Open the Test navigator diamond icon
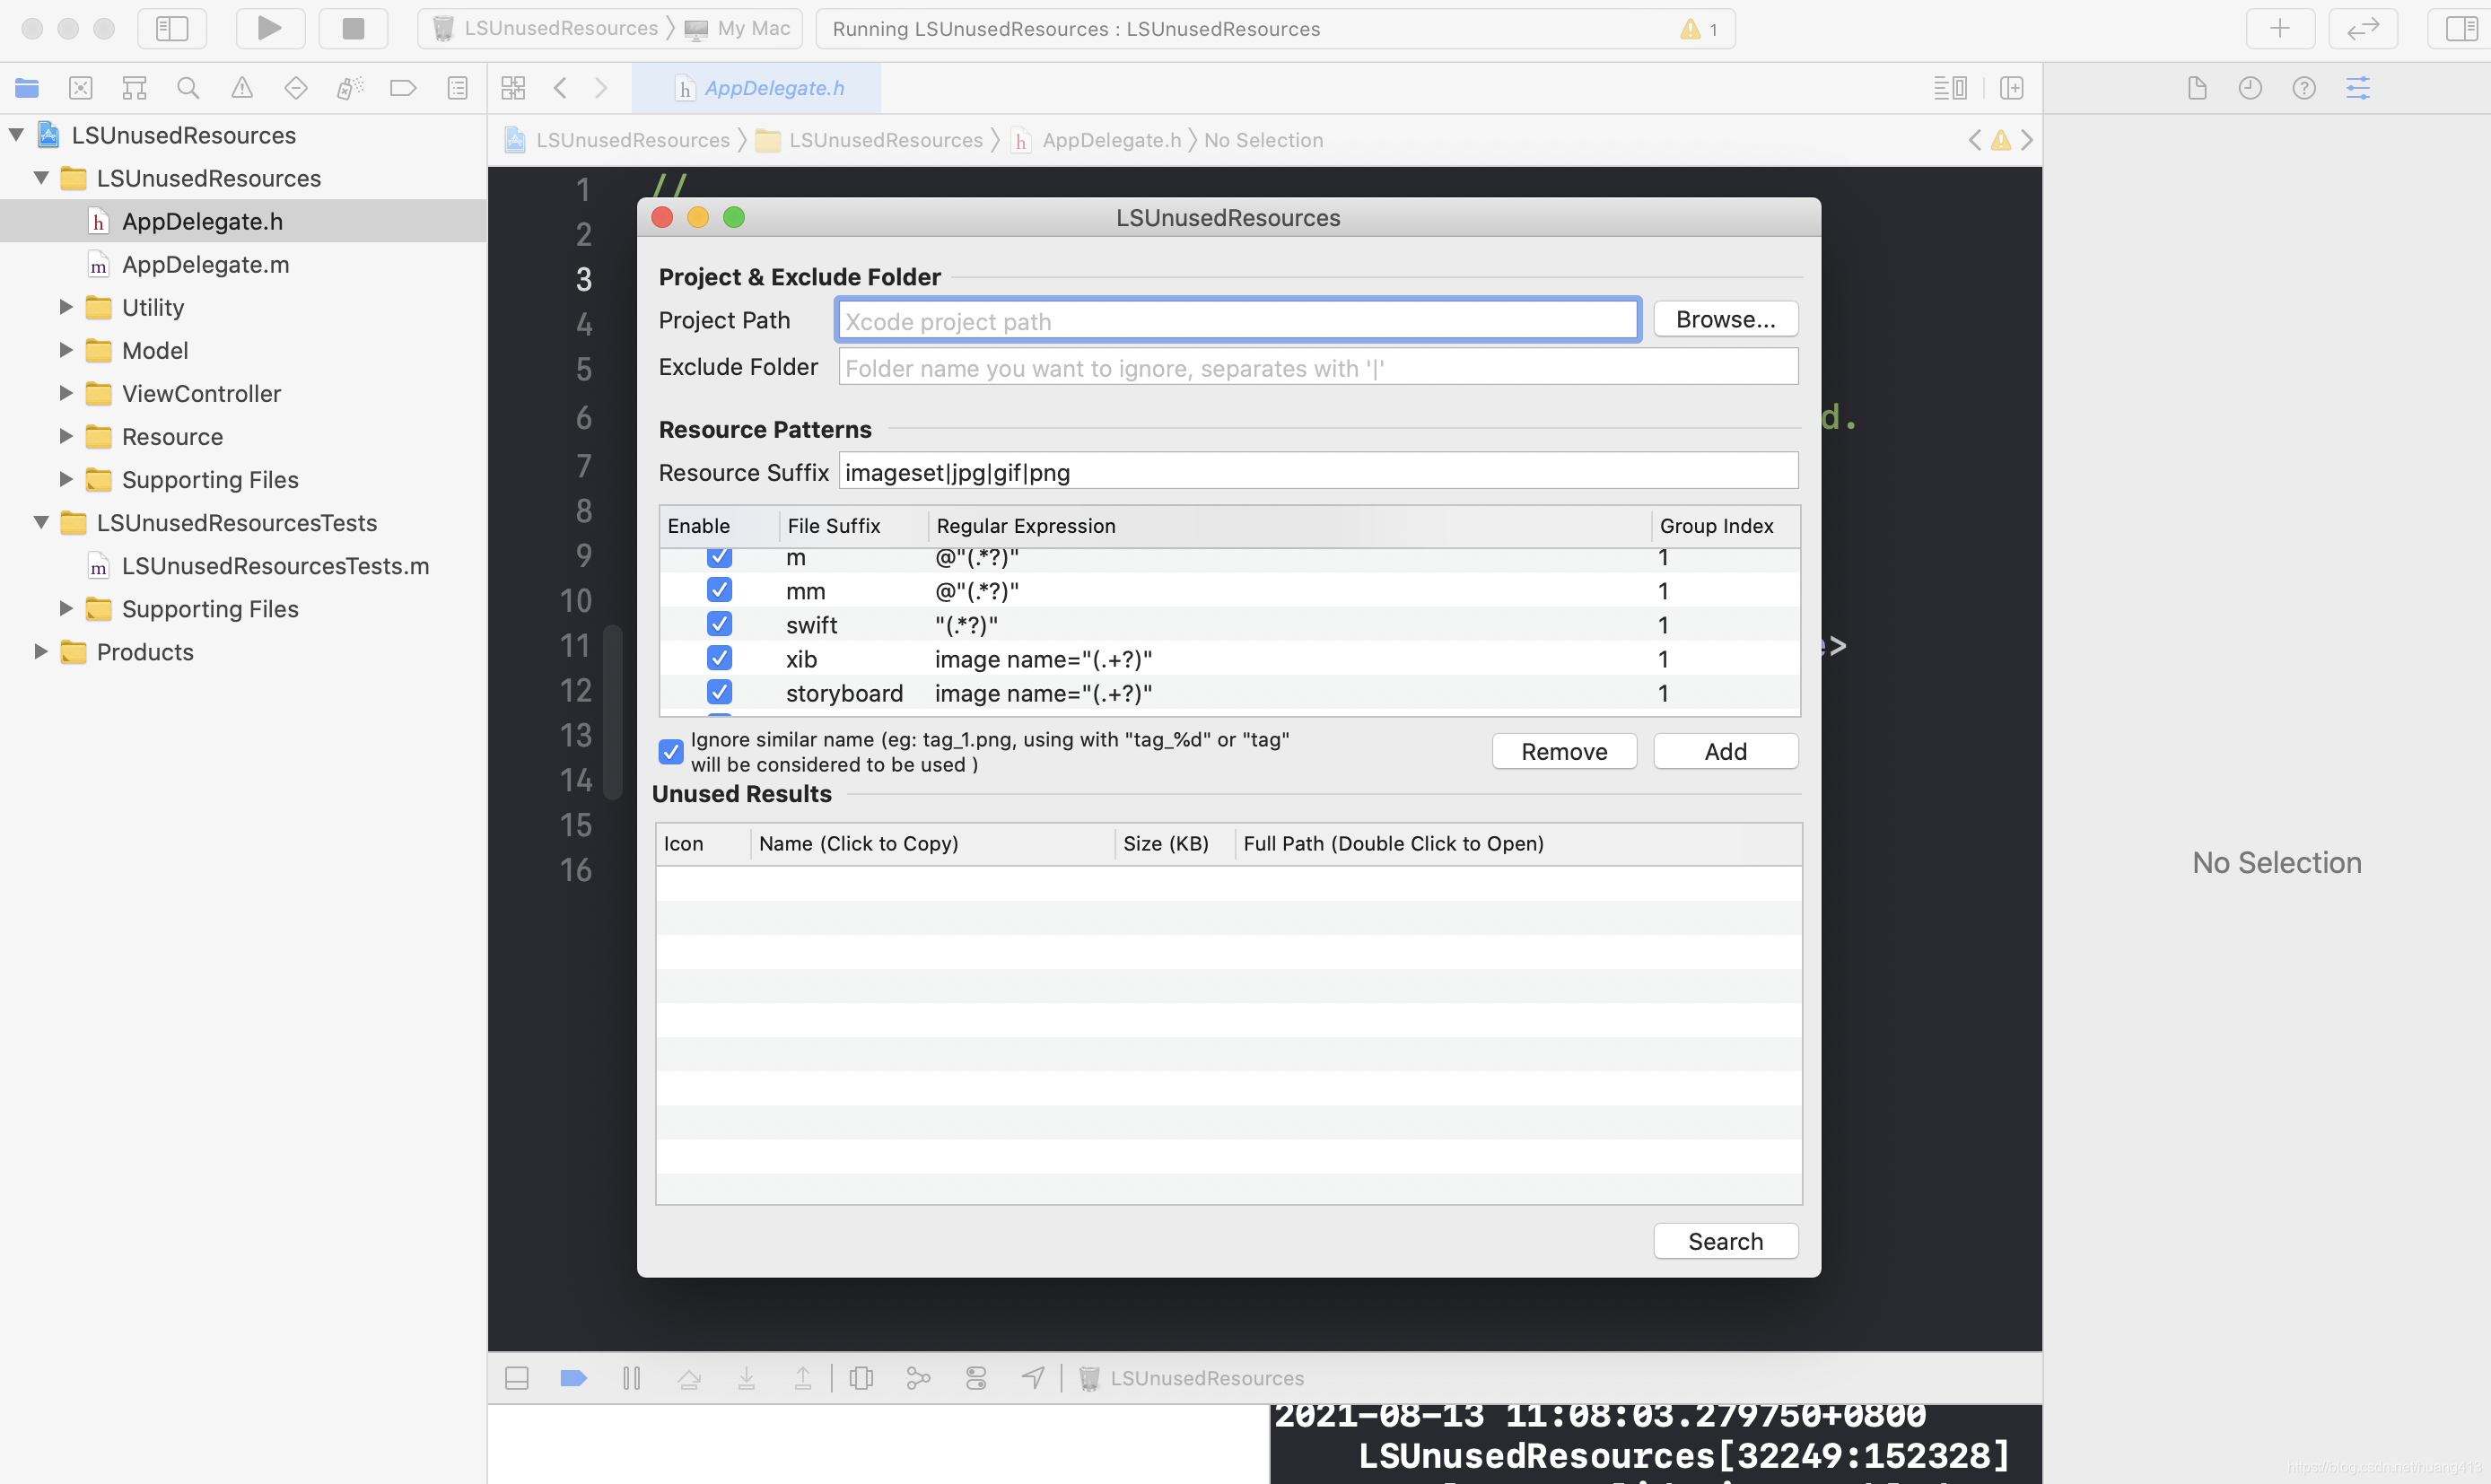Image resolution: width=2491 pixels, height=1484 pixels. [296, 88]
